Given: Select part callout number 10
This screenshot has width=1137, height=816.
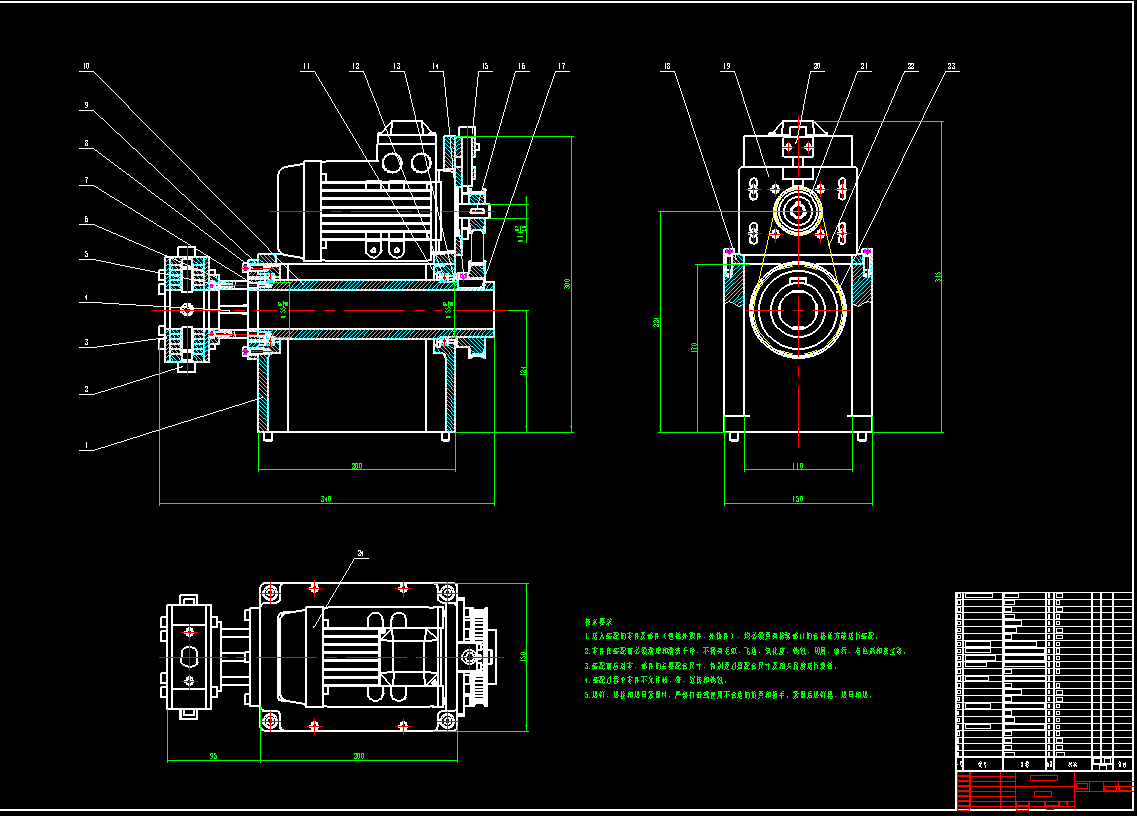Looking at the screenshot, I should (86, 66).
